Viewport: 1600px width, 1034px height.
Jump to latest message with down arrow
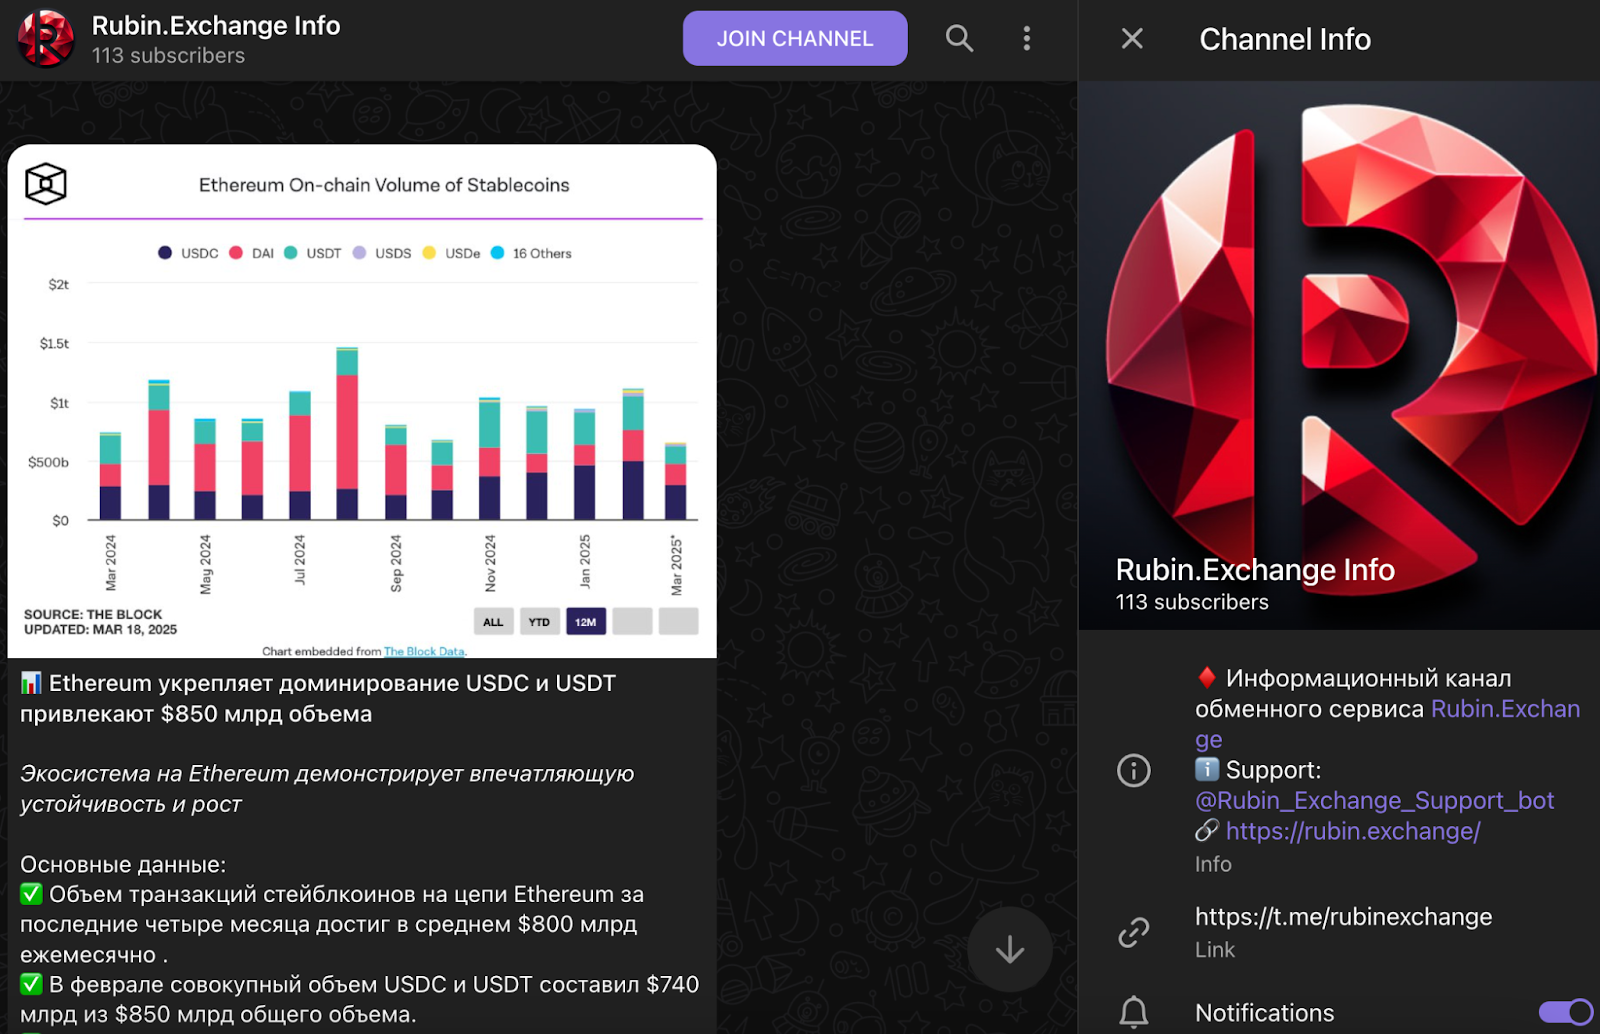[x=1010, y=949]
